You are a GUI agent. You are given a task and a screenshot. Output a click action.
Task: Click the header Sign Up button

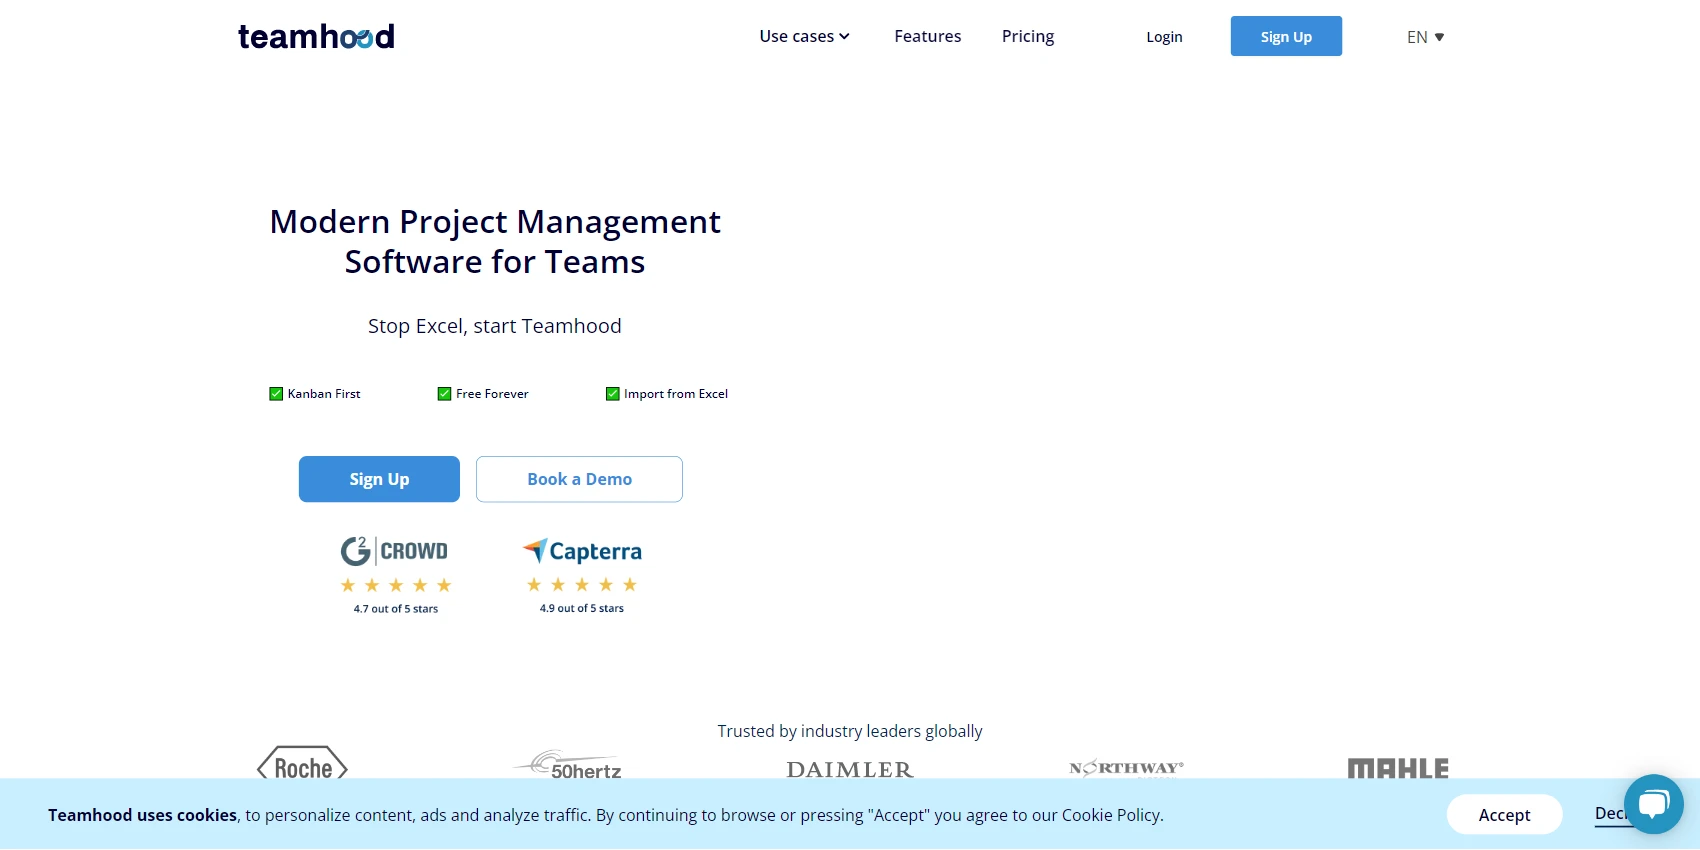click(1286, 36)
